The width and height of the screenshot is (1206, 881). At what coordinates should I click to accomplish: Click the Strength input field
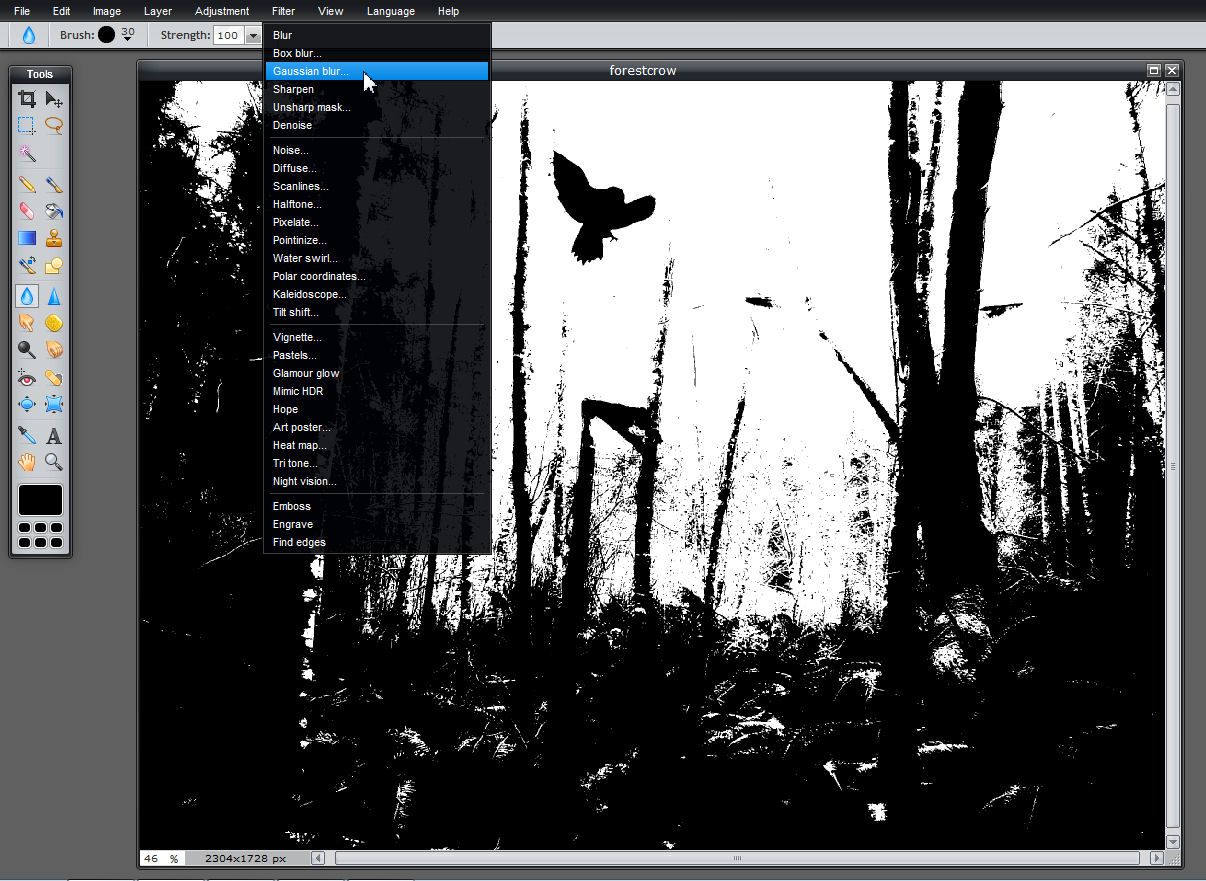[229, 35]
